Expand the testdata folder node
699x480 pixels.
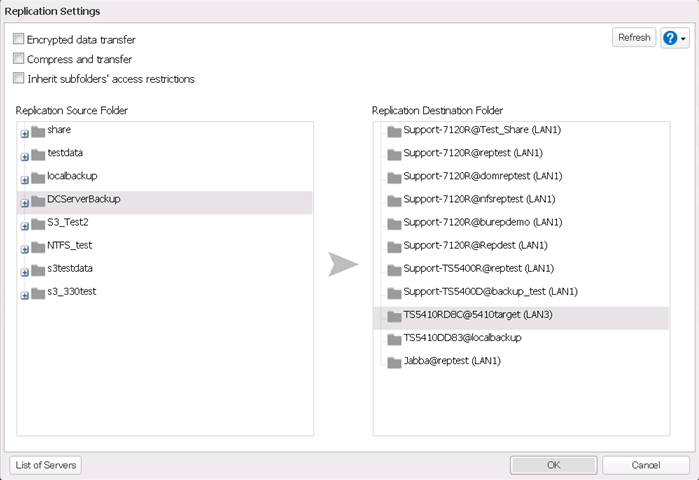(x=25, y=156)
